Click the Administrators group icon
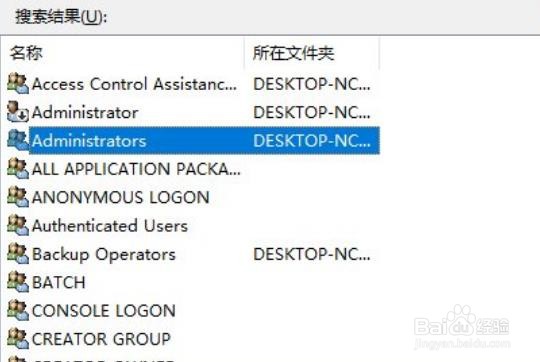The height and width of the screenshot is (362, 540). pos(18,140)
